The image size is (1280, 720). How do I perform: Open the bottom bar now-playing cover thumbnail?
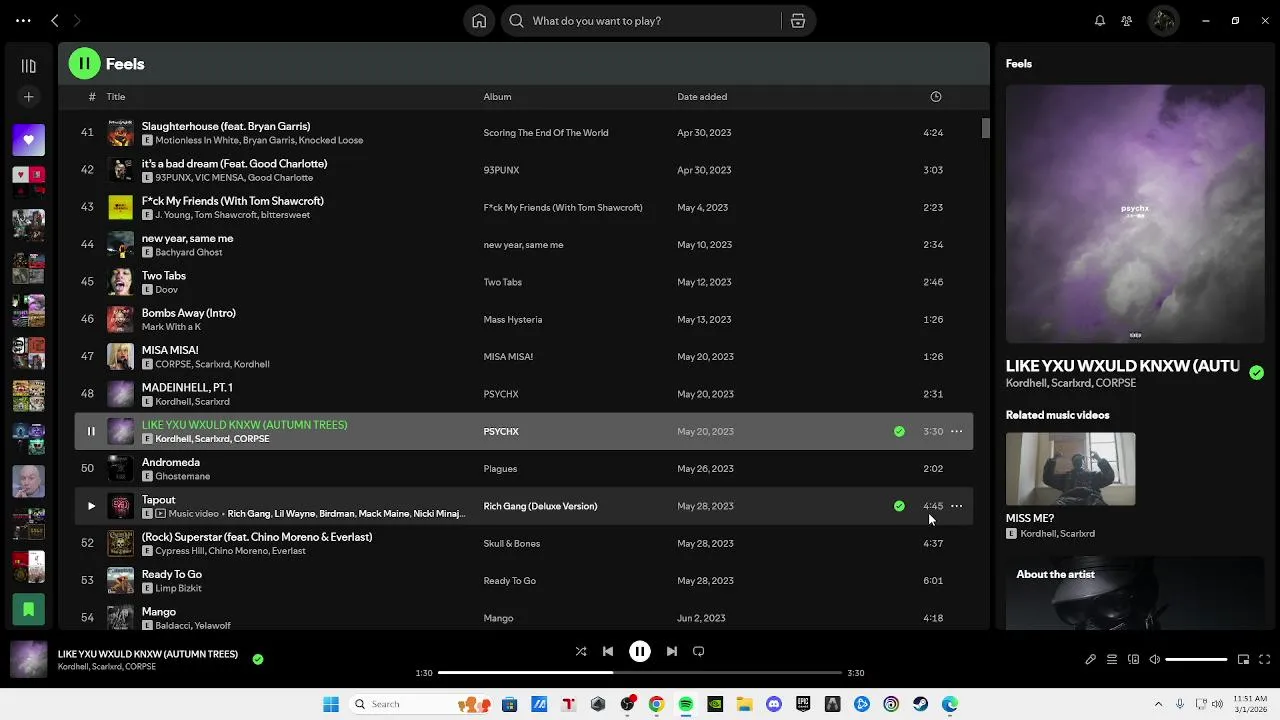(x=28, y=660)
